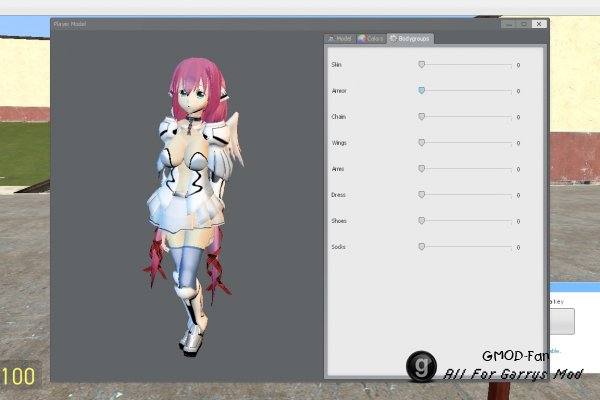The height and width of the screenshot is (400, 600).
Task: Click the Dress slider handle
Action: tap(421, 194)
